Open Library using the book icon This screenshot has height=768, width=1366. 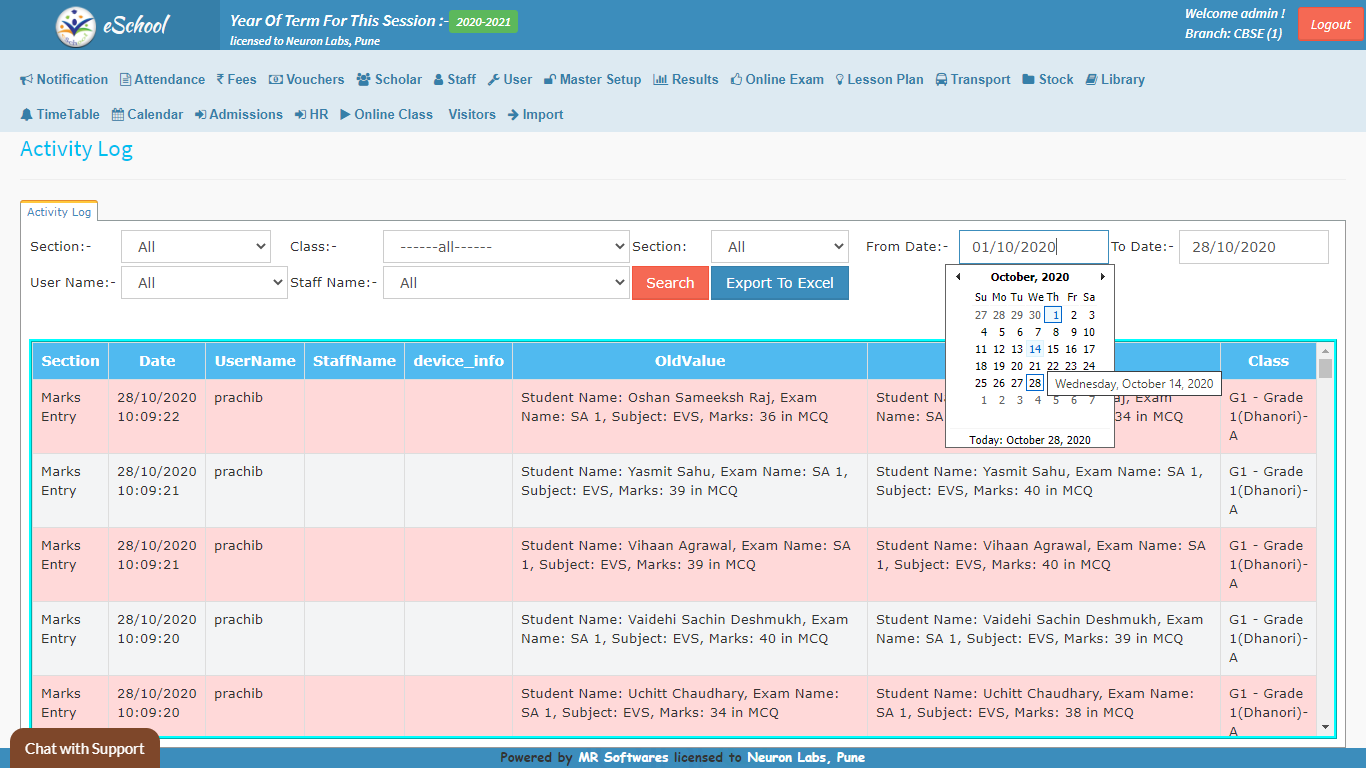(x=1091, y=80)
